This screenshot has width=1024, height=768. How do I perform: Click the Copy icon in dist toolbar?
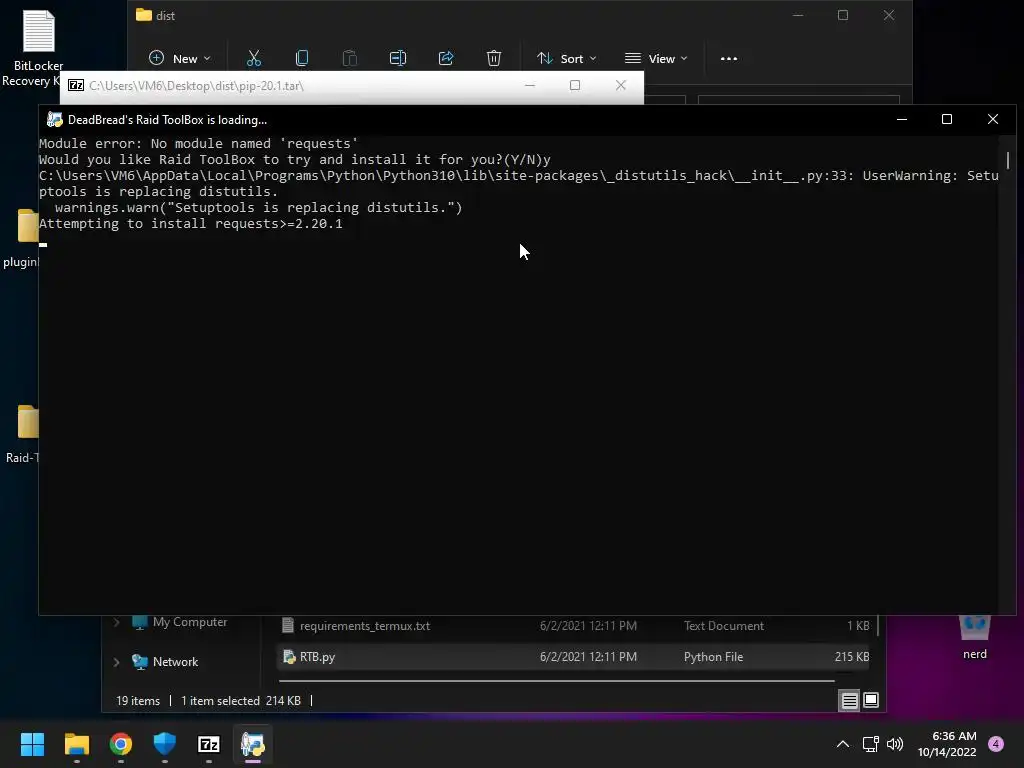(302, 58)
